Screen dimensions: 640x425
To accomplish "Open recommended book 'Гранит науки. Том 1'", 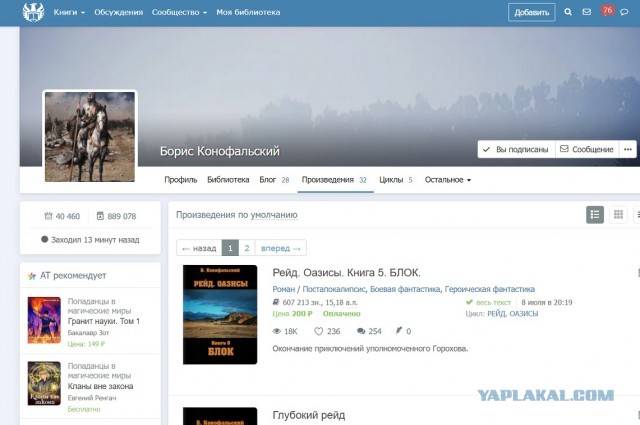I will [x=104, y=321].
